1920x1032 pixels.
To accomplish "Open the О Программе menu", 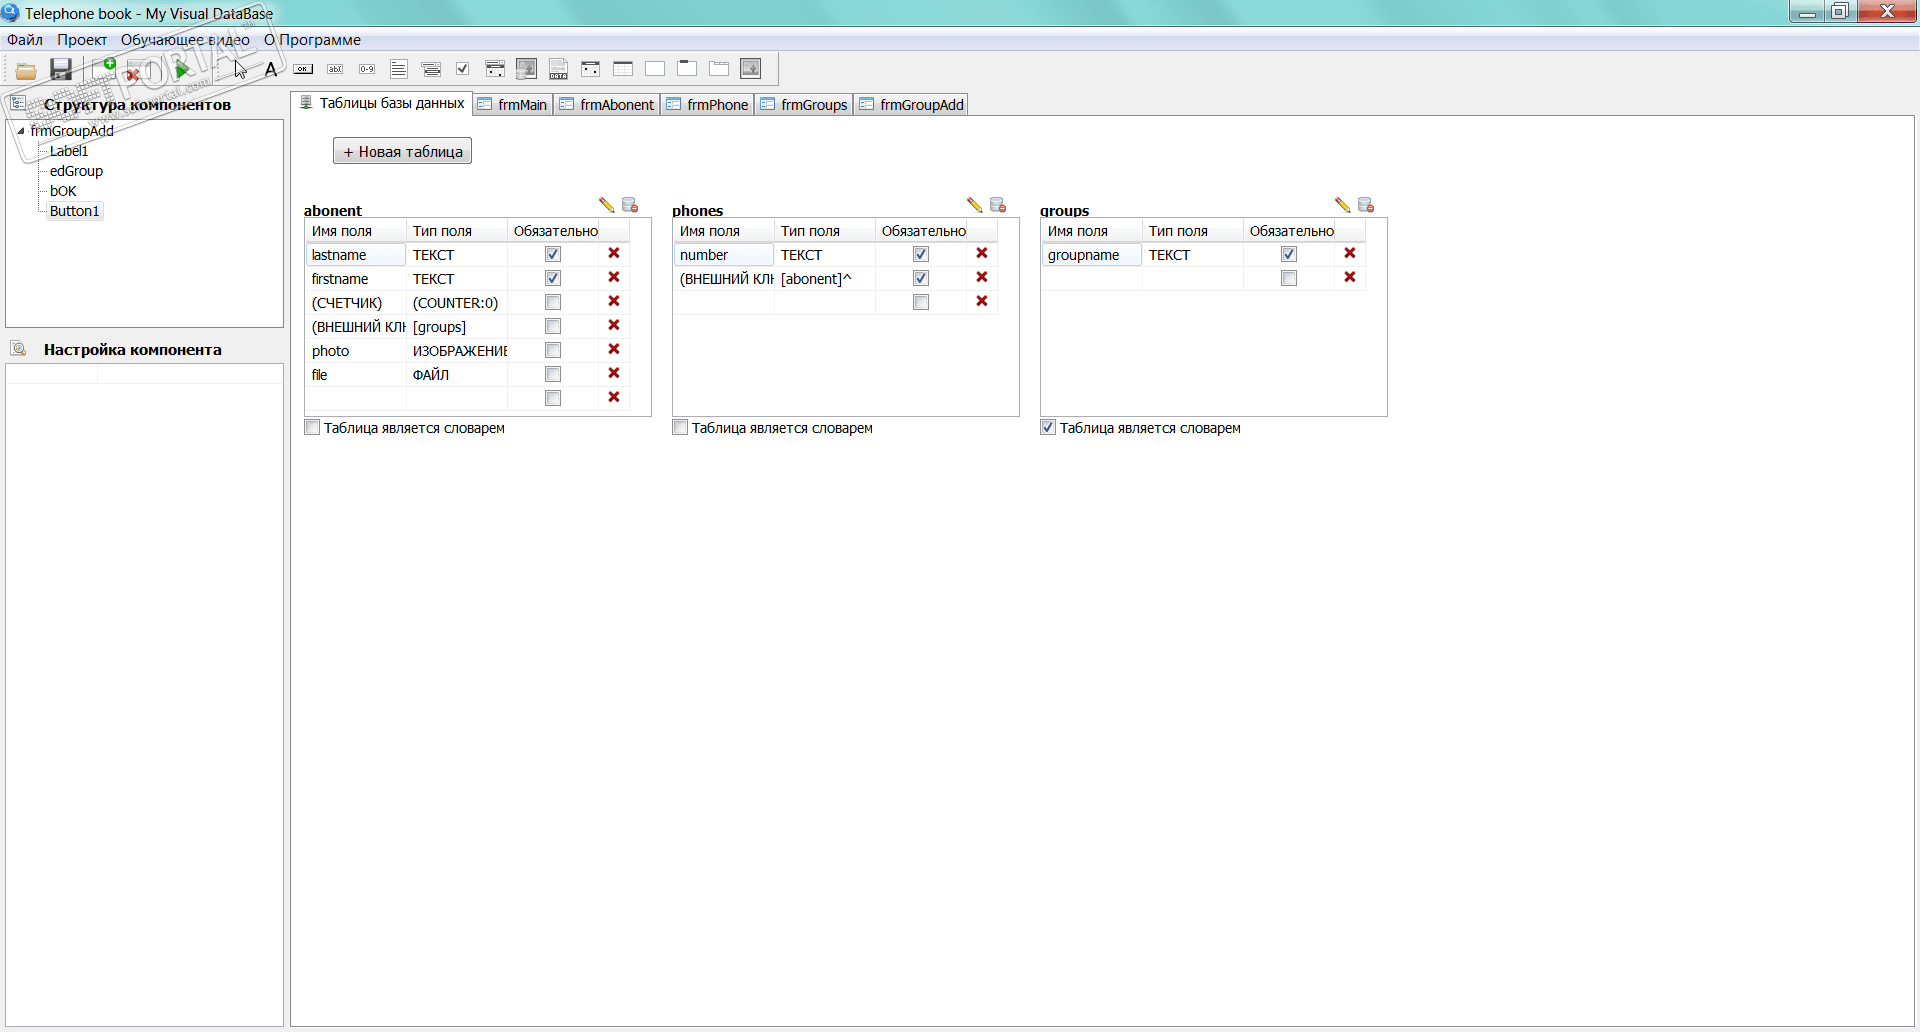I will [x=312, y=40].
